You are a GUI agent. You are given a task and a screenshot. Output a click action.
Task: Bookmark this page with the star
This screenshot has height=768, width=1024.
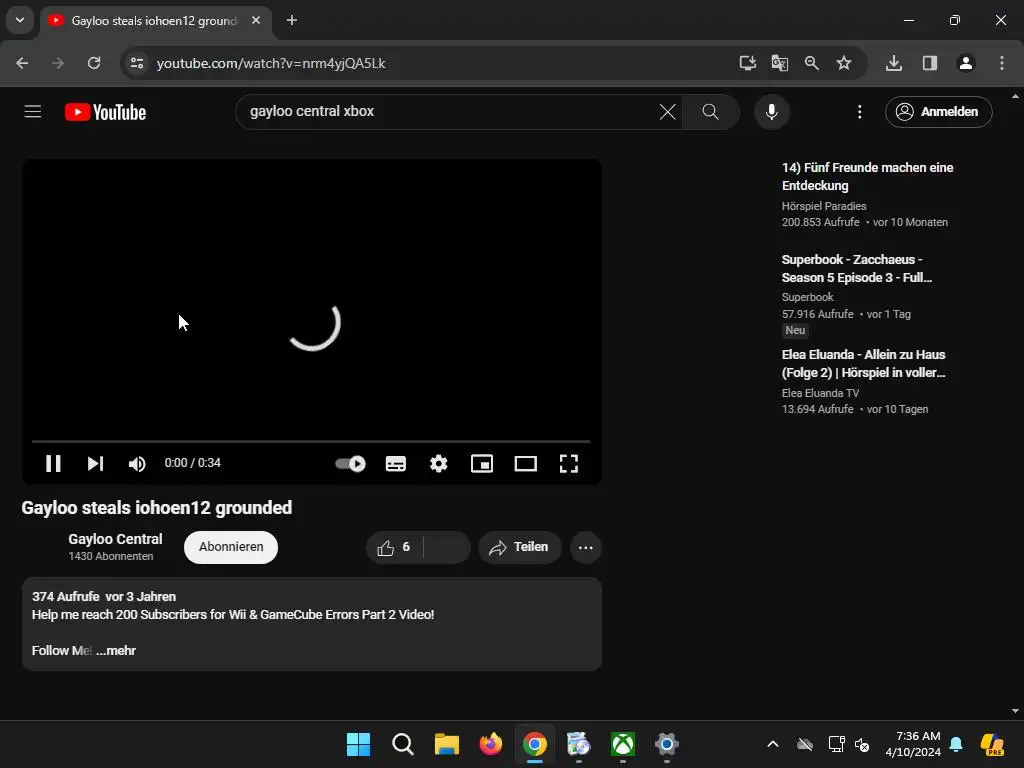[844, 63]
